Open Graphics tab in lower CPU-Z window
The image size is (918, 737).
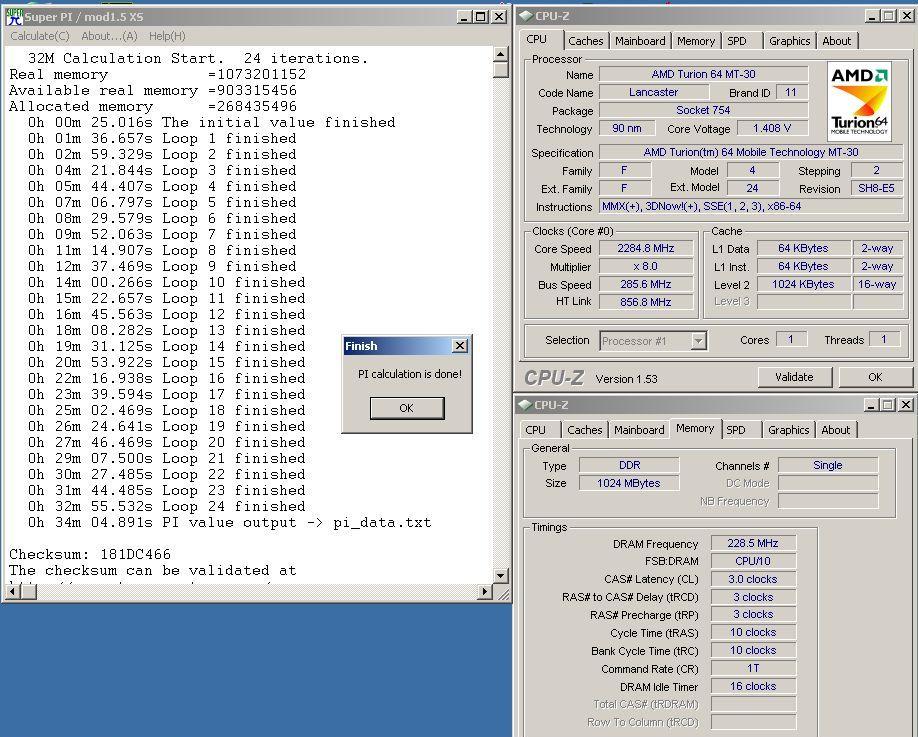point(788,430)
